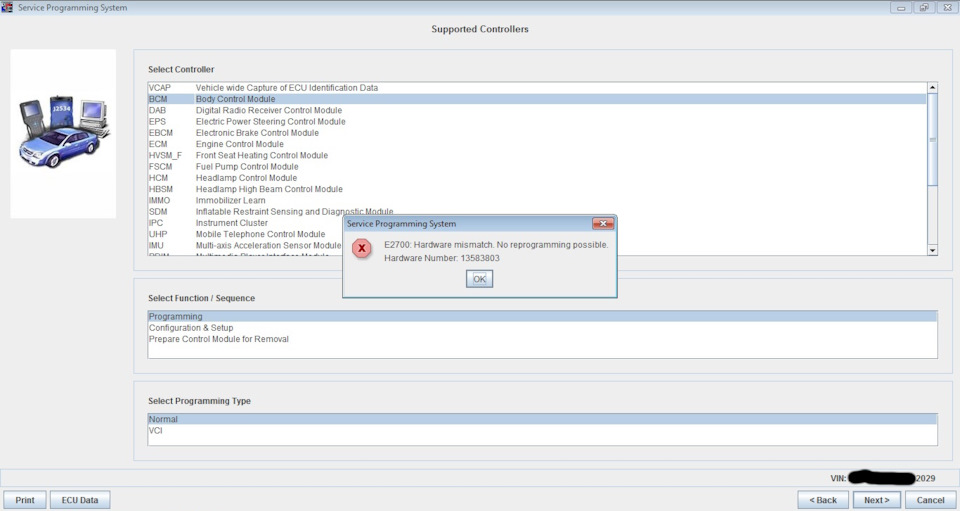Close the main Service Programming System window
960x511 pixels.
pos(947,8)
